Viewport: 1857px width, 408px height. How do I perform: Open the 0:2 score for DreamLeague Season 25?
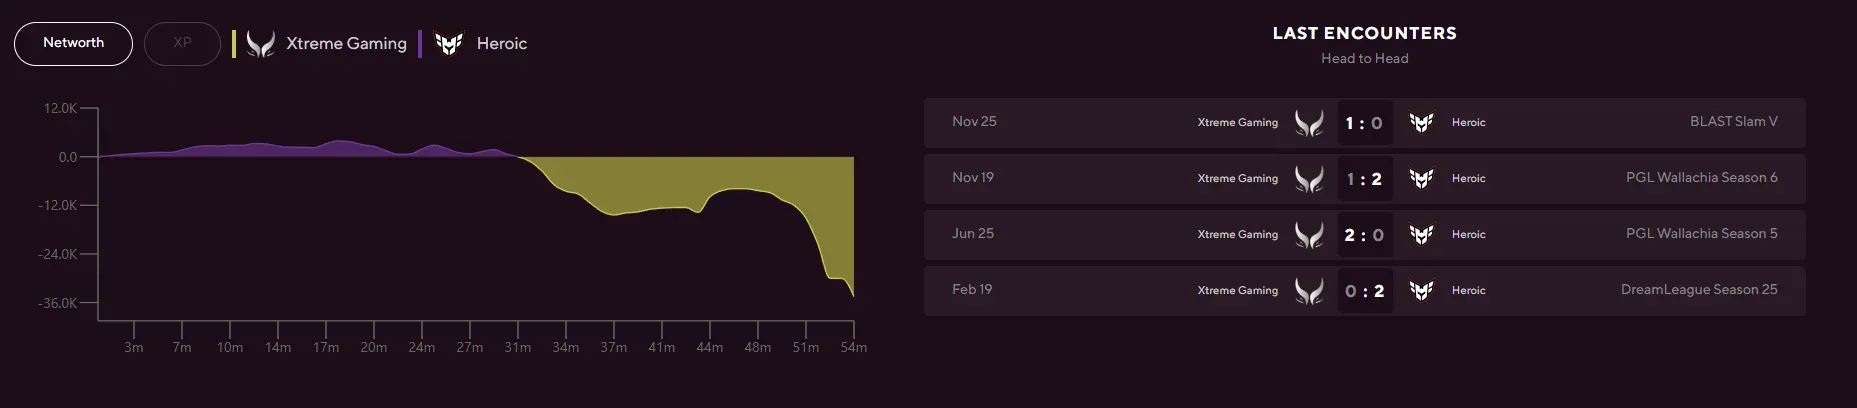(x=1365, y=291)
